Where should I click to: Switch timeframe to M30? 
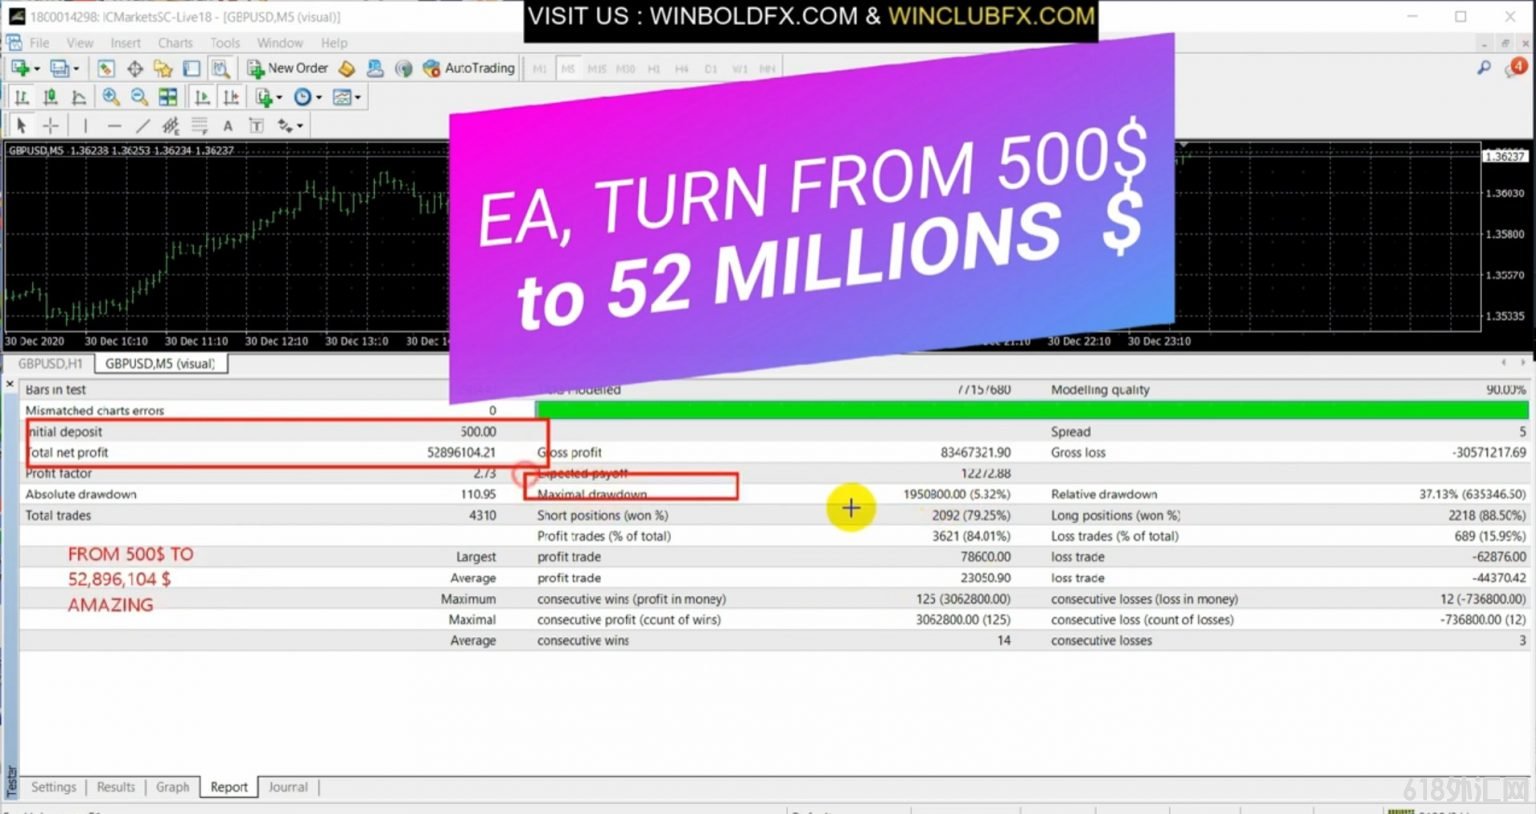pos(626,69)
